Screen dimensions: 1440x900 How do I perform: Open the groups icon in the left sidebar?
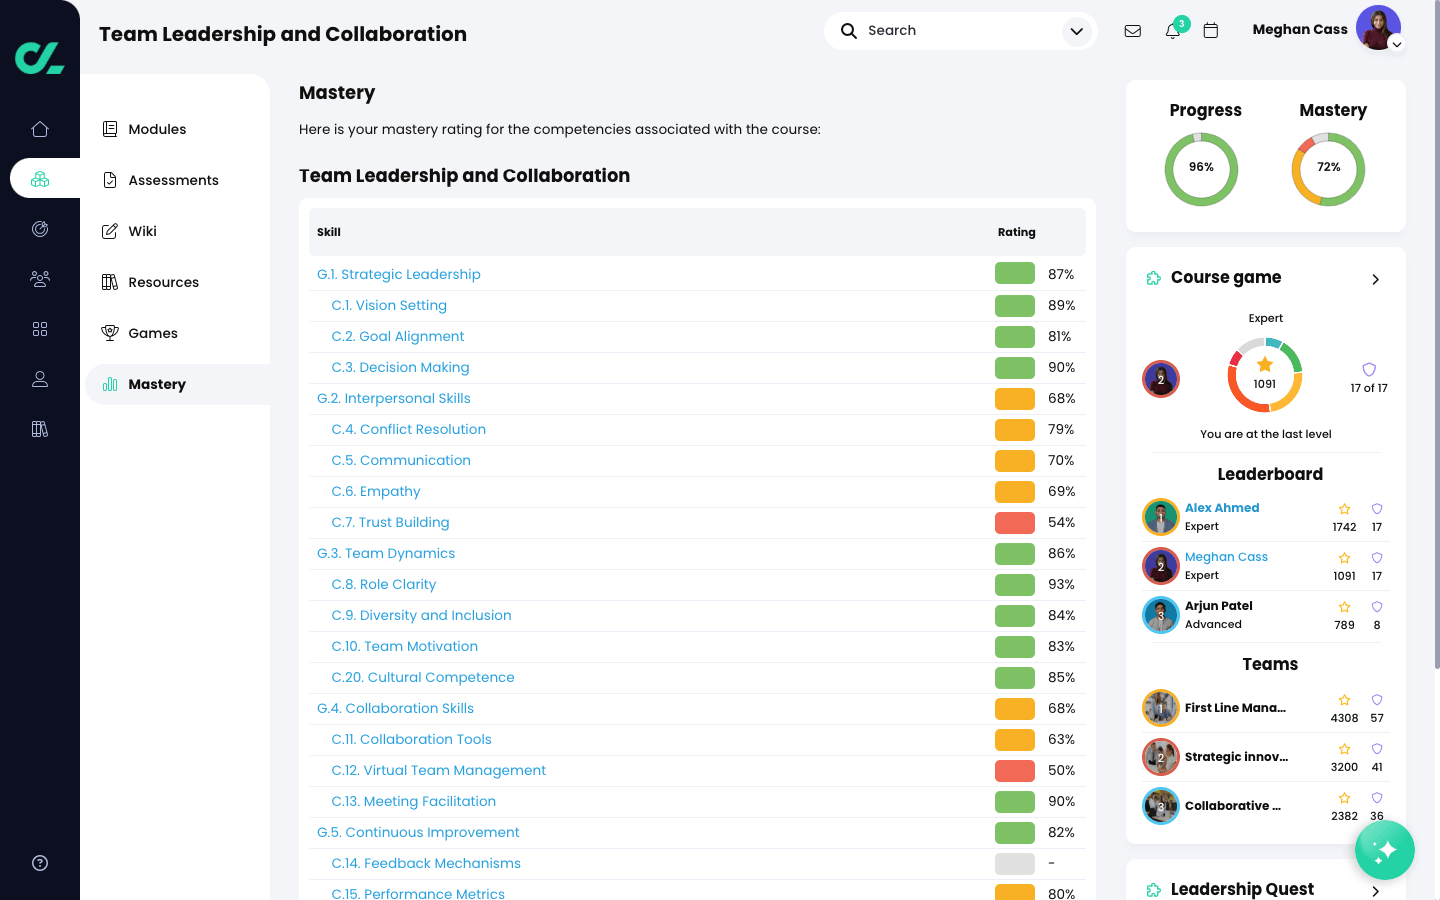click(x=40, y=279)
